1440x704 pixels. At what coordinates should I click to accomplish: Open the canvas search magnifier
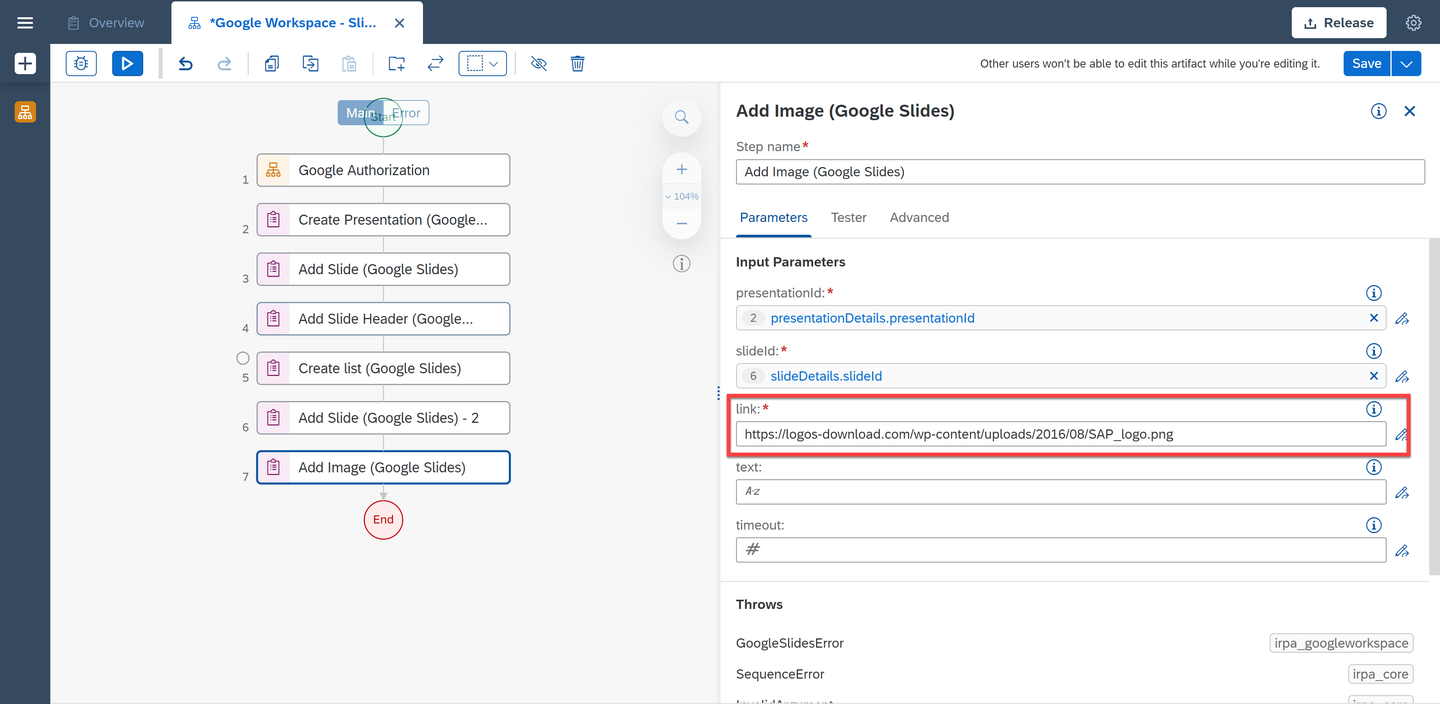[681, 117]
